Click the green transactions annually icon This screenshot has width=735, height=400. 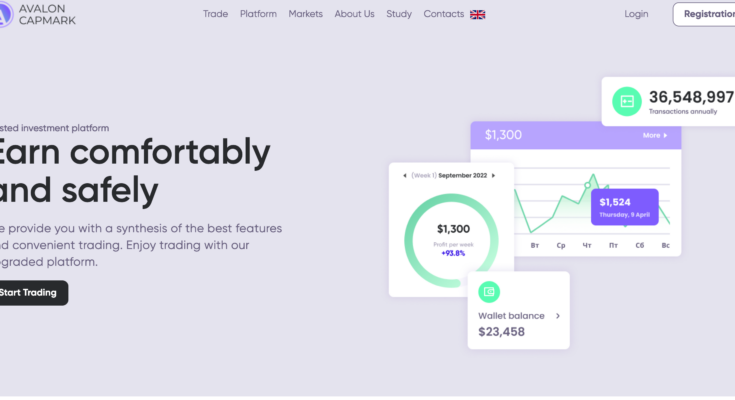(x=627, y=101)
